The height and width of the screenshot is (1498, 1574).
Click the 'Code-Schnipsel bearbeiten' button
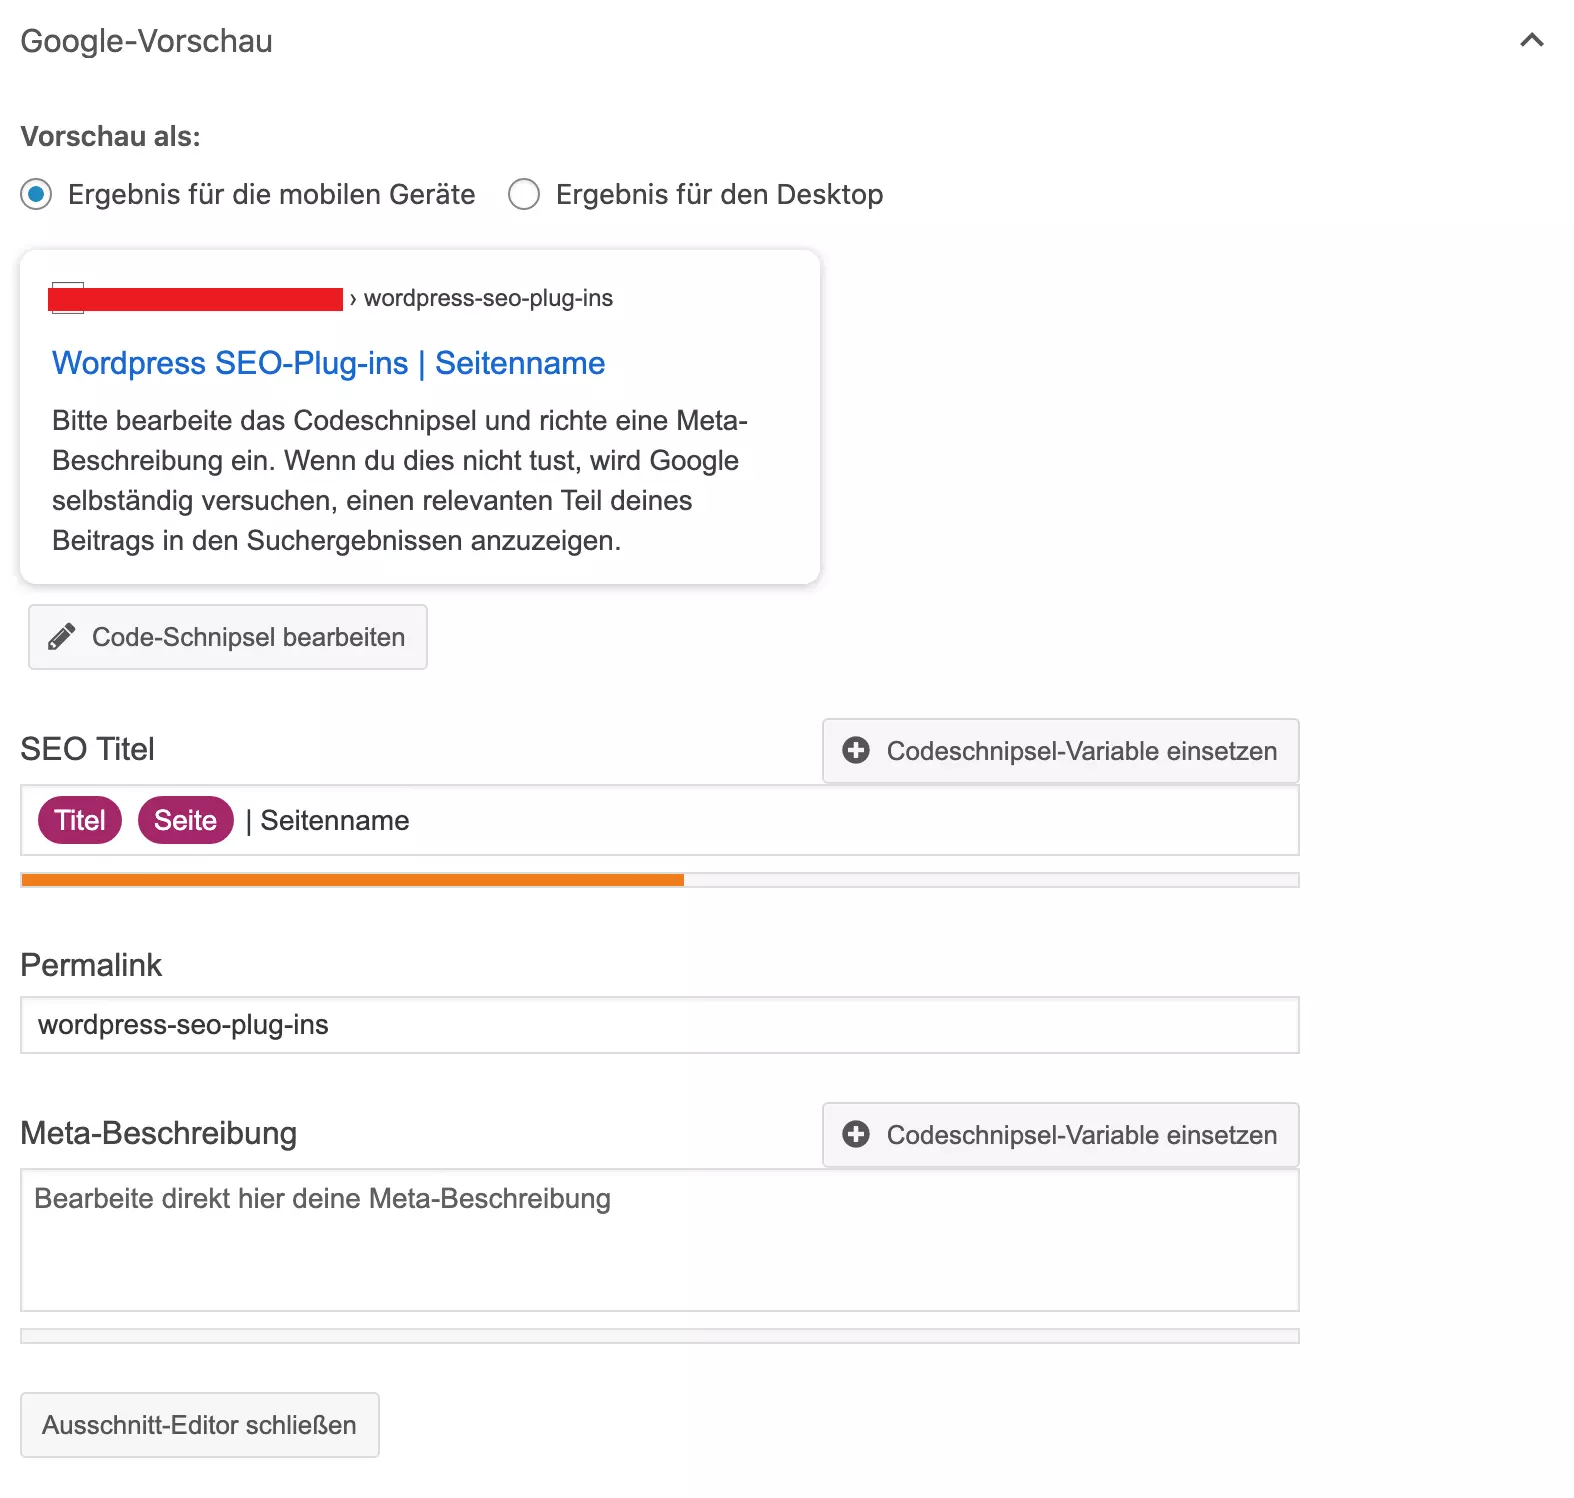click(x=228, y=637)
